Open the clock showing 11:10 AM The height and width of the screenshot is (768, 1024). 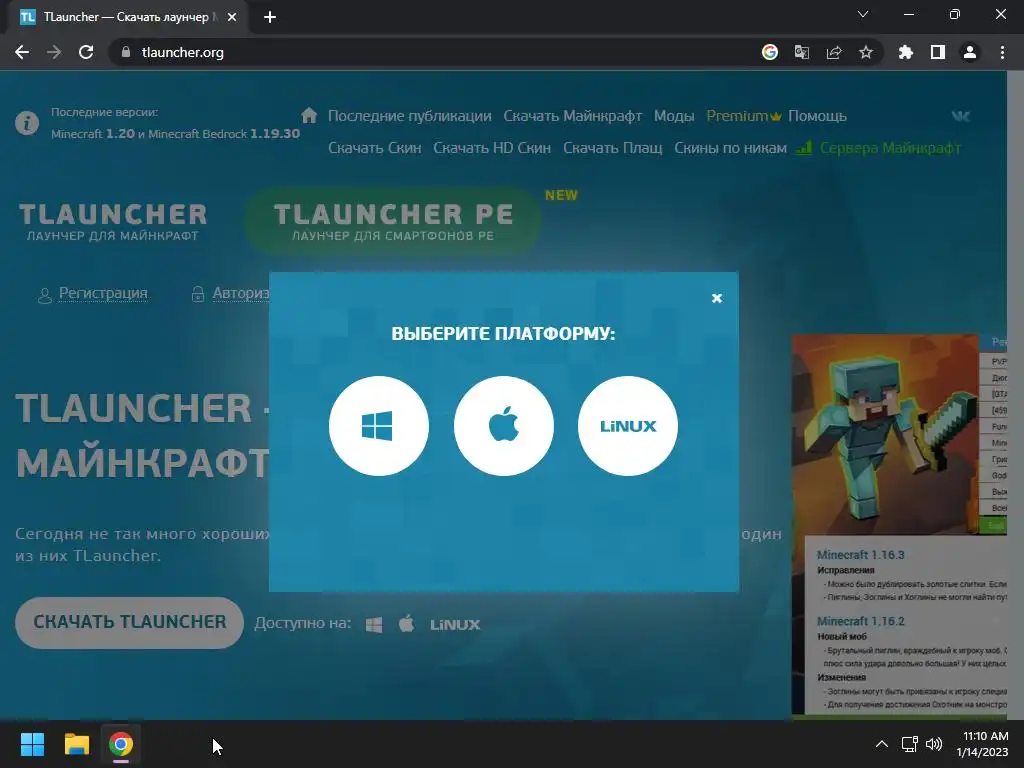pos(982,744)
